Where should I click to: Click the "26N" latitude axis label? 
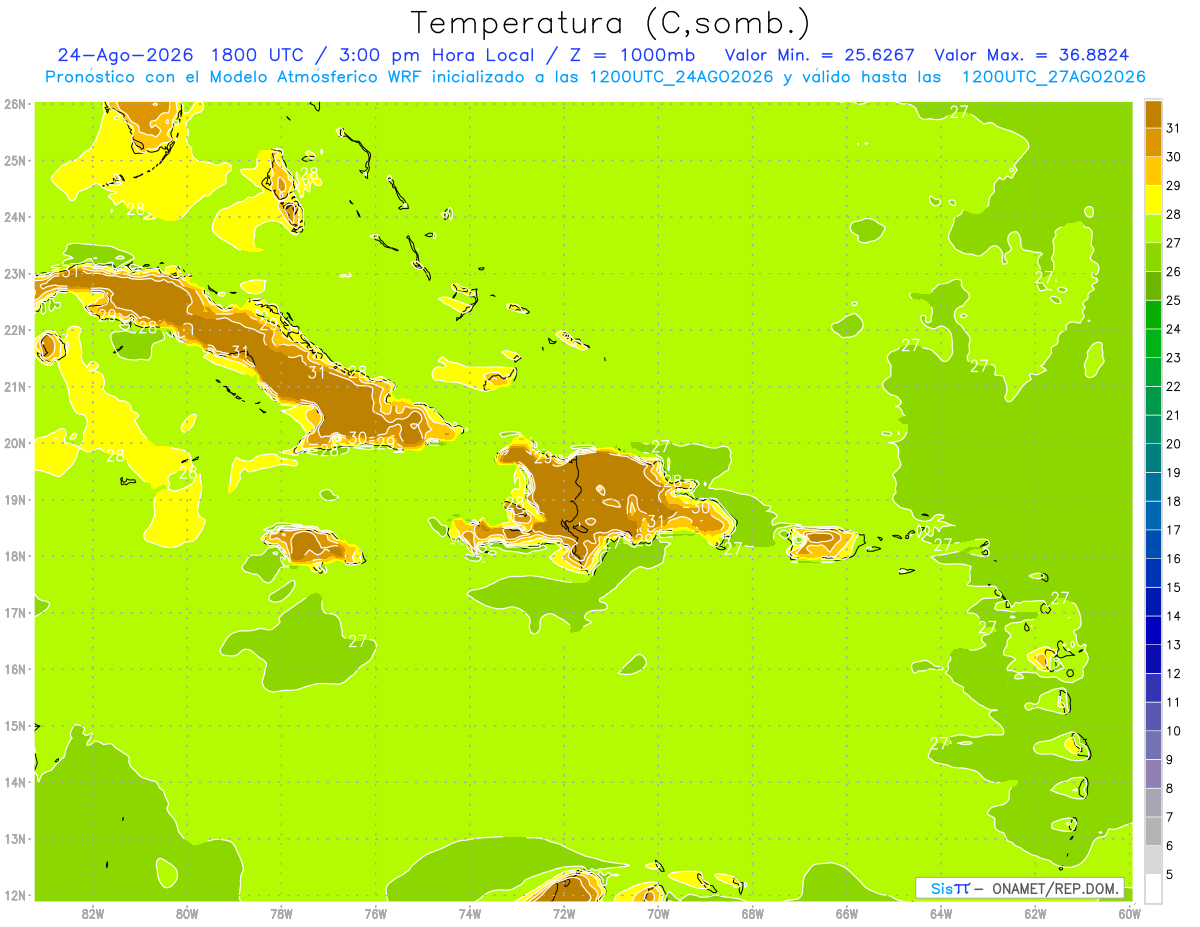pos(15,104)
